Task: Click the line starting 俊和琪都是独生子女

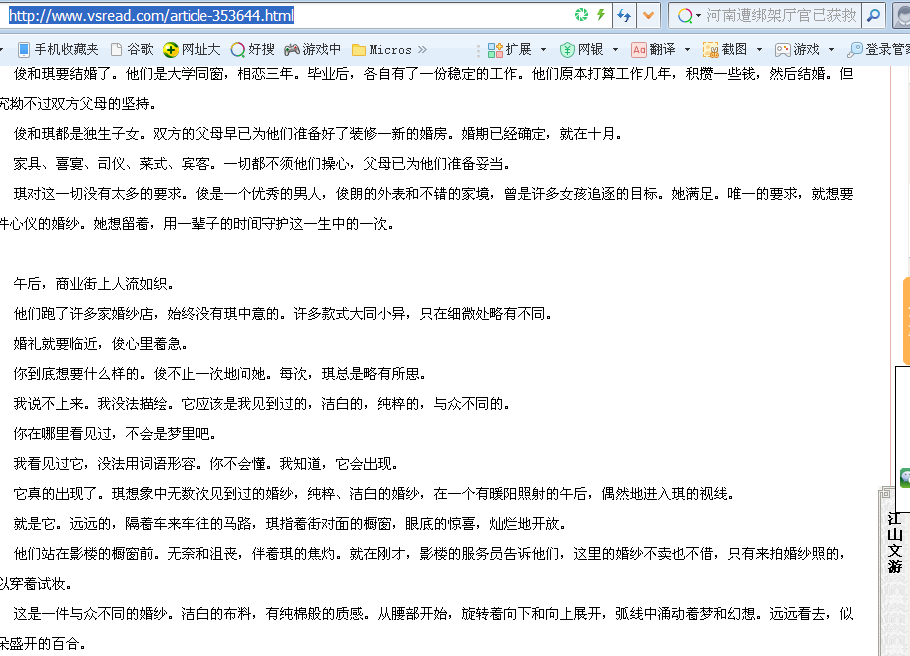Action: (318, 134)
